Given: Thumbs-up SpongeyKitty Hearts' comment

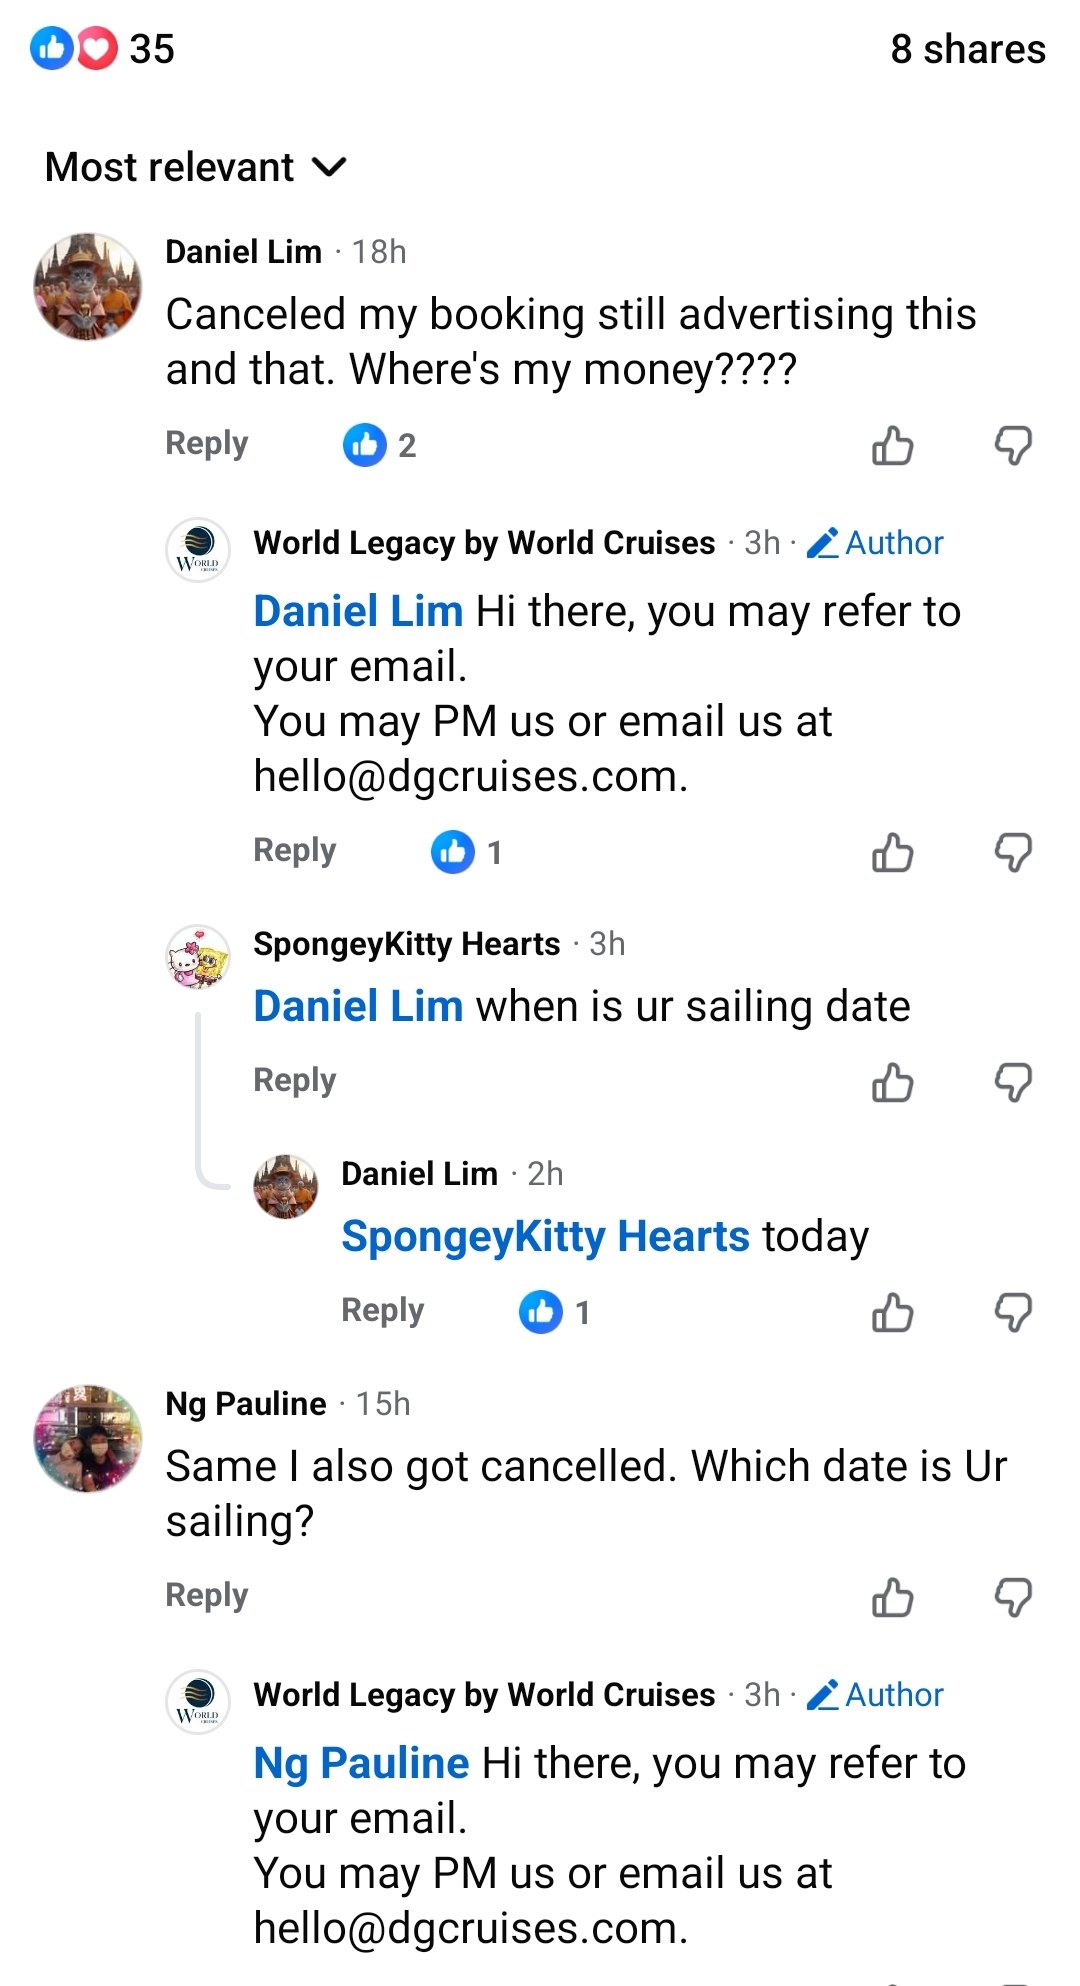Looking at the screenshot, I should (x=892, y=1082).
